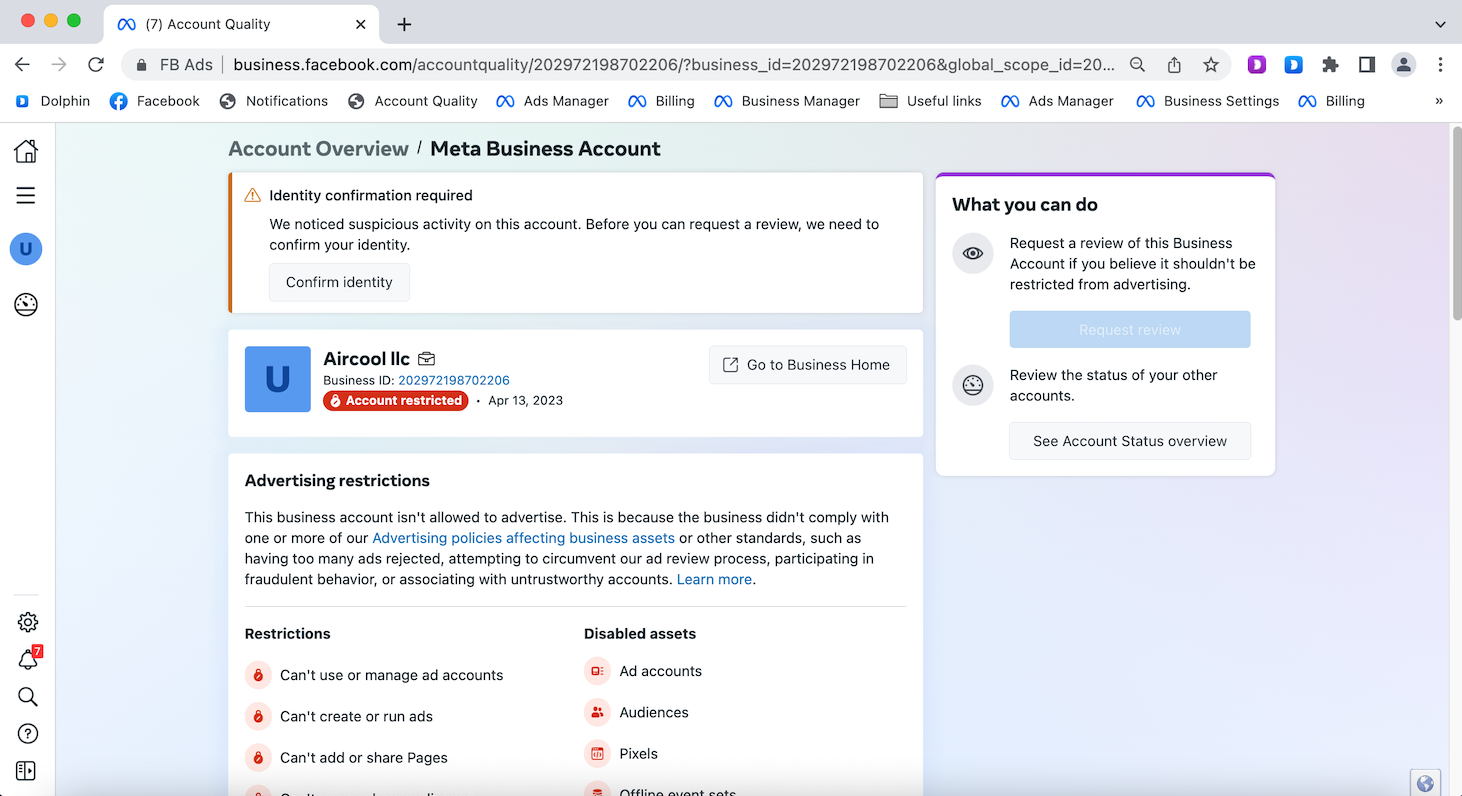Open the Notifications bookmark
This screenshot has width=1462, height=796.
click(x=274, y=101)
